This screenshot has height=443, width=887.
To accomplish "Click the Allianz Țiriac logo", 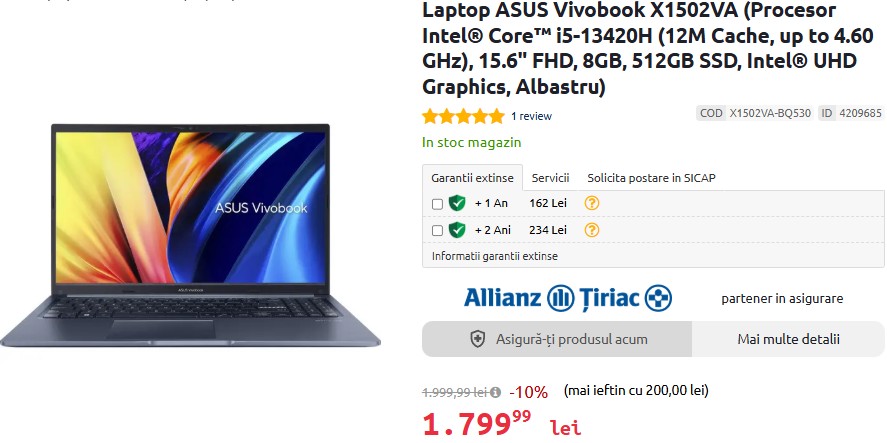I will 568,298.
